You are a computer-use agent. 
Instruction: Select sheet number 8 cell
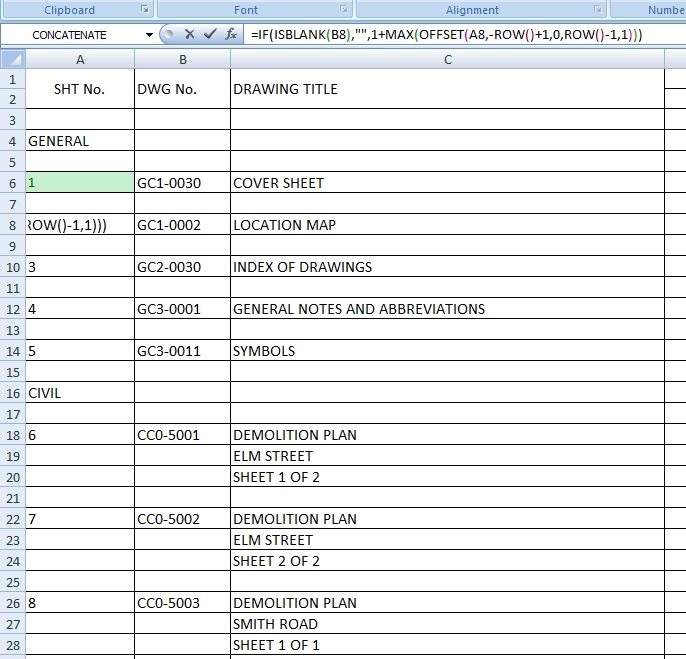click(80, 603)
